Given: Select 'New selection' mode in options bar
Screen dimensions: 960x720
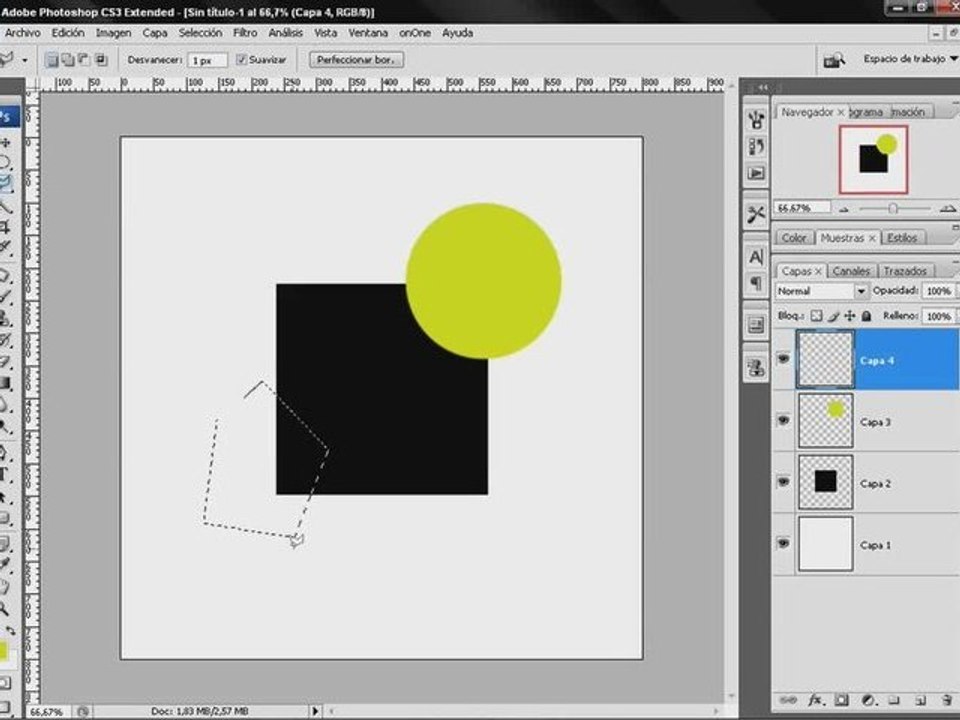Looking at the screenshot, I should (x=53, y=59).
